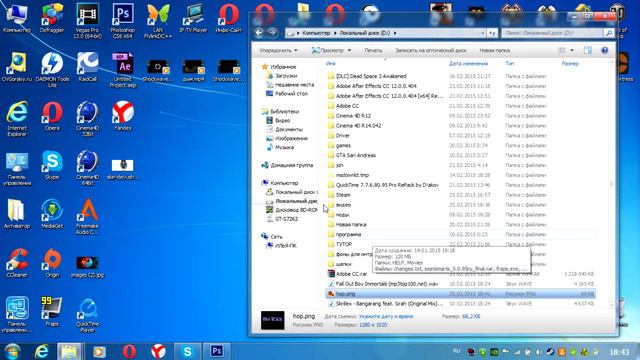Select the Steam folder row
This screenshot has width=640, height=360.
(x=460, y=195)
